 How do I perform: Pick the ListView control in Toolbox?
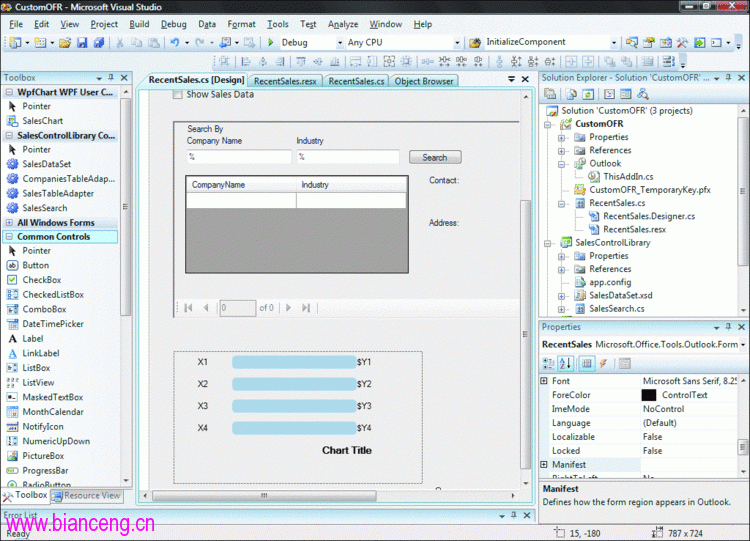tap(38, 383)
